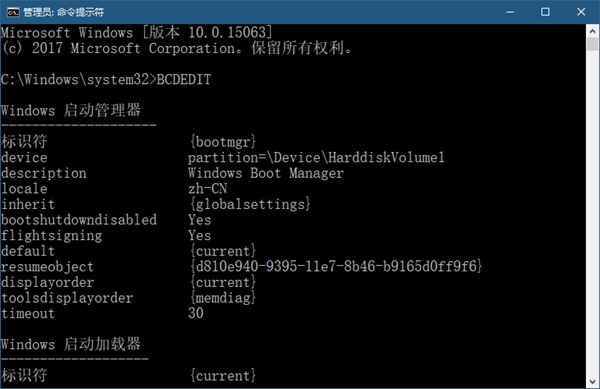Click the cmd icon in the title bar
This screenshot has width=600, height=389.
13,12
